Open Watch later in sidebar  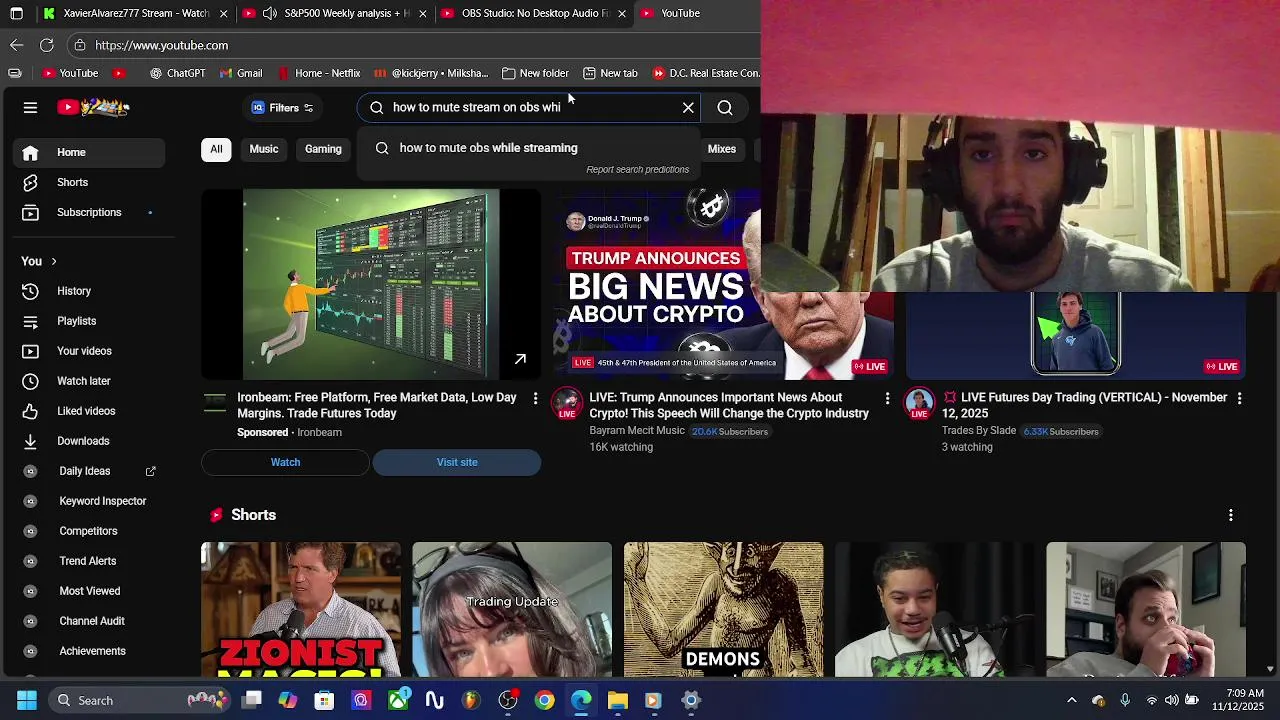(88, 381)
